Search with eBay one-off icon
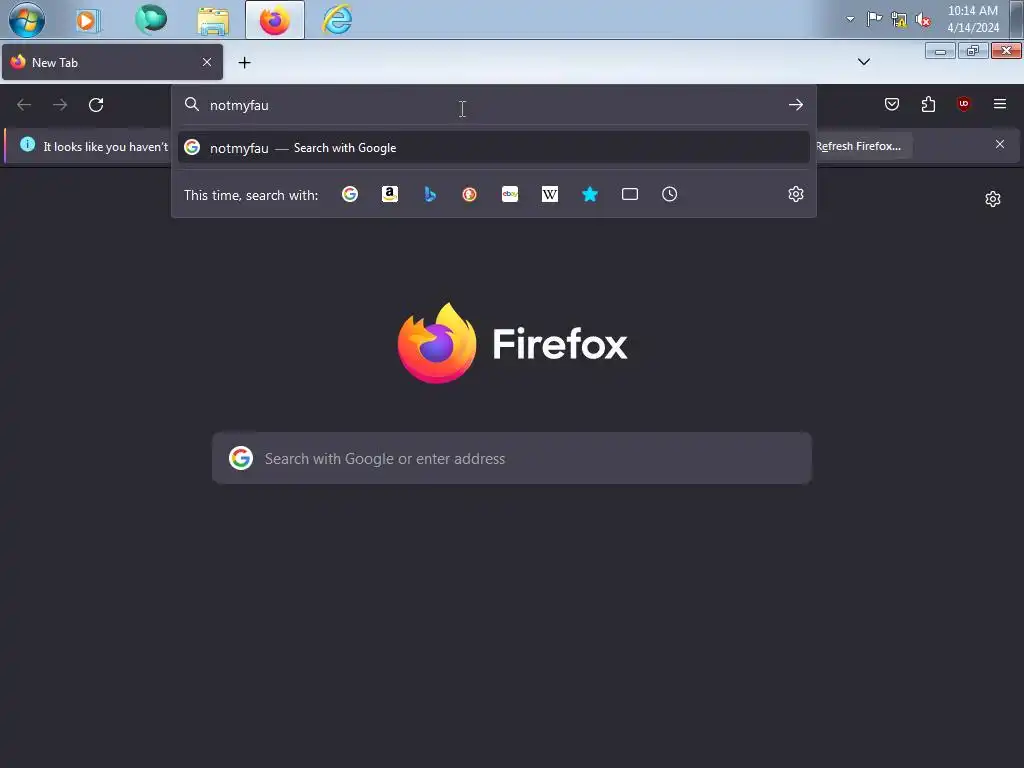The width and height of the screenshot is (1024, 768). (x=510, y=195)
